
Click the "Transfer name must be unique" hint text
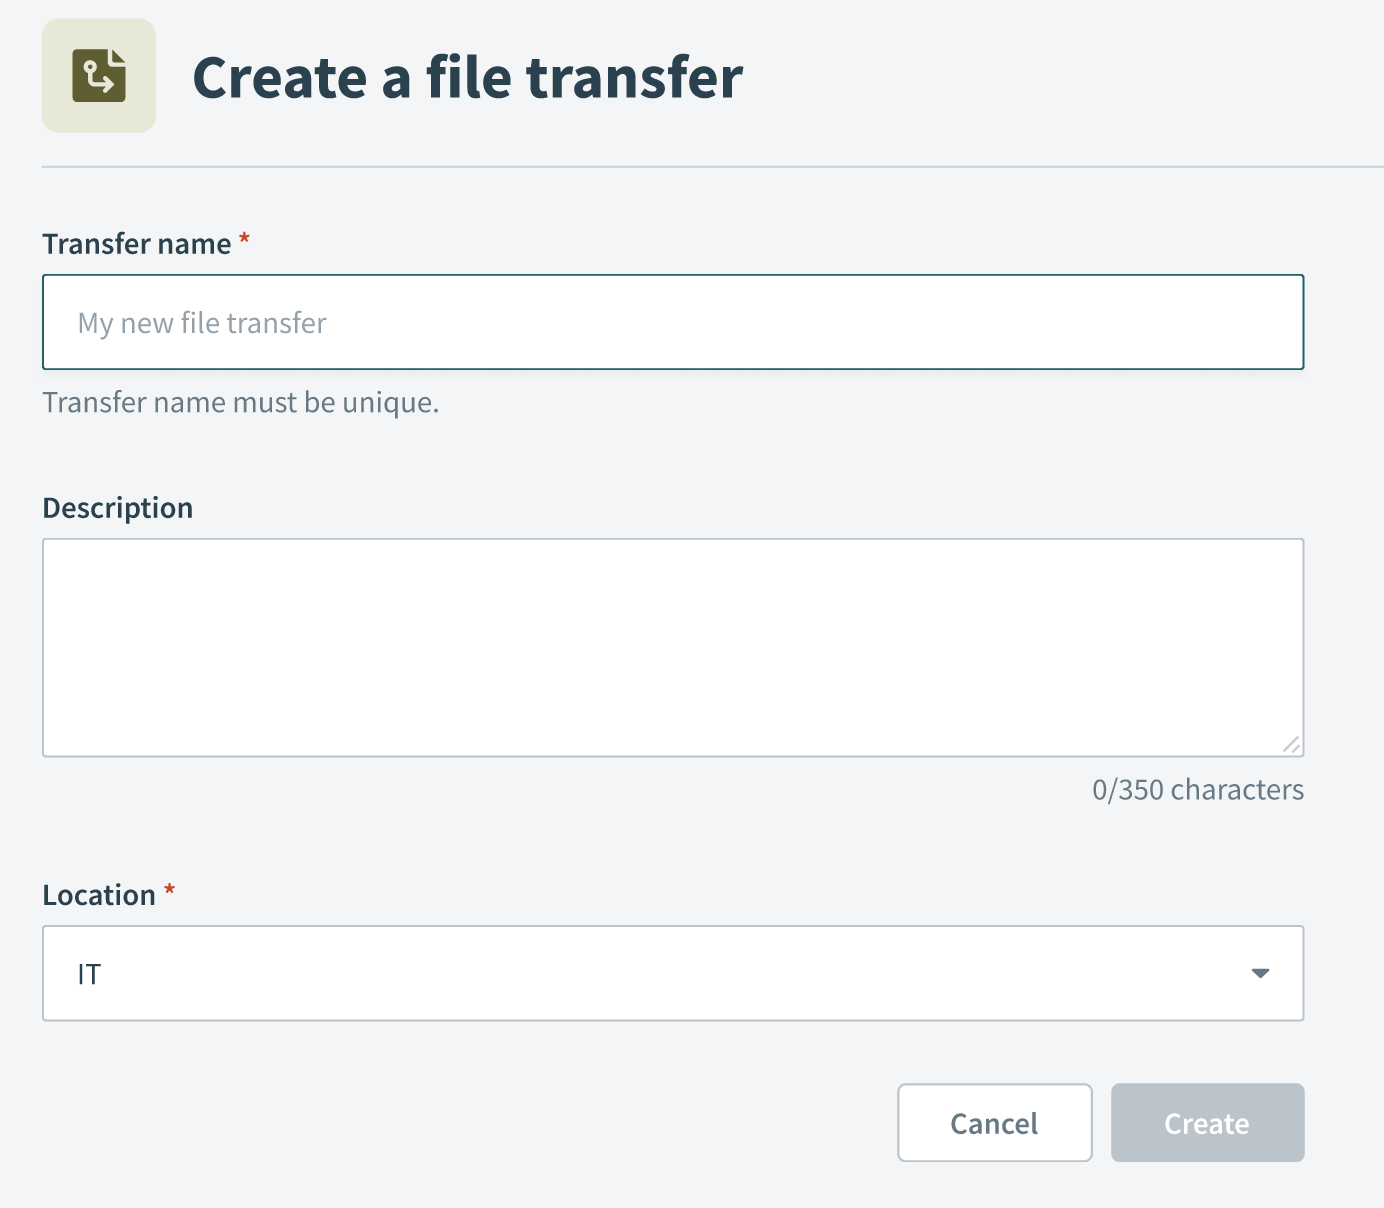241,402
